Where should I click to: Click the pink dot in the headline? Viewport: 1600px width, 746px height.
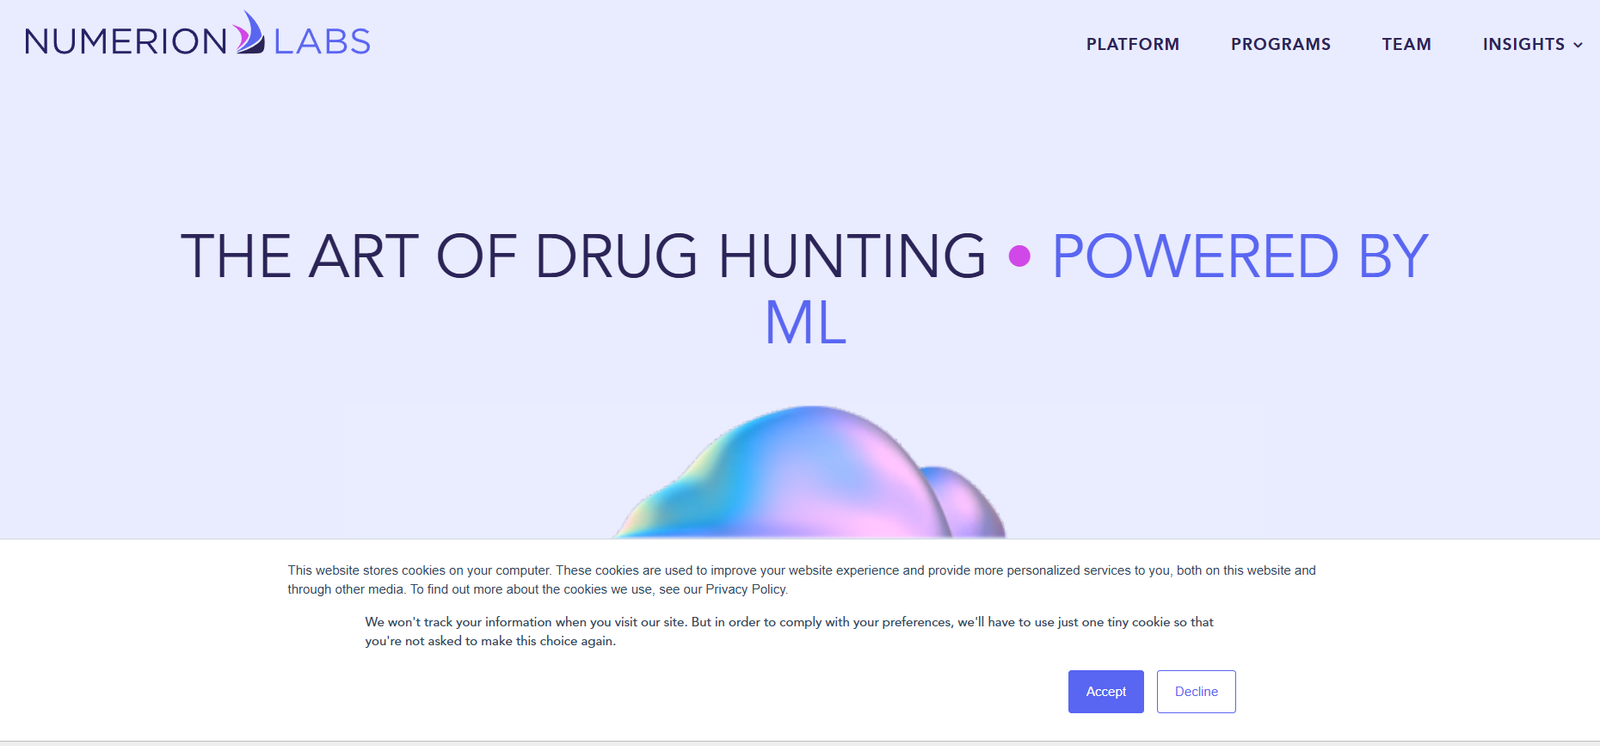(1019, 257)
